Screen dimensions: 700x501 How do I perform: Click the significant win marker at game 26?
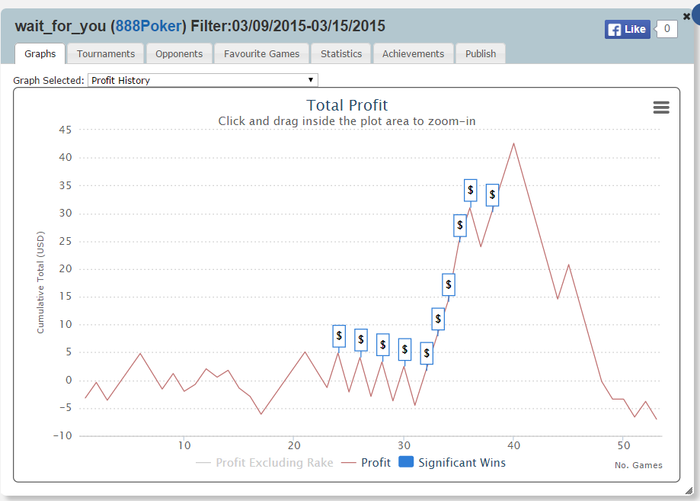361,340
